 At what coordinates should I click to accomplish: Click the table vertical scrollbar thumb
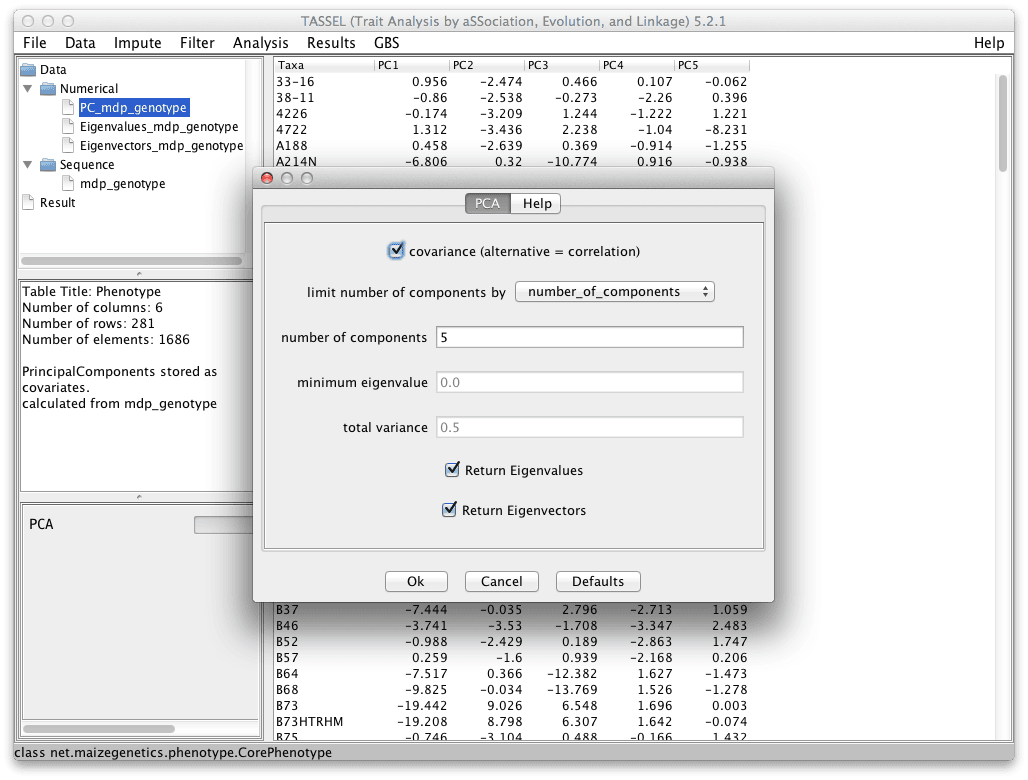point(1002,123)
